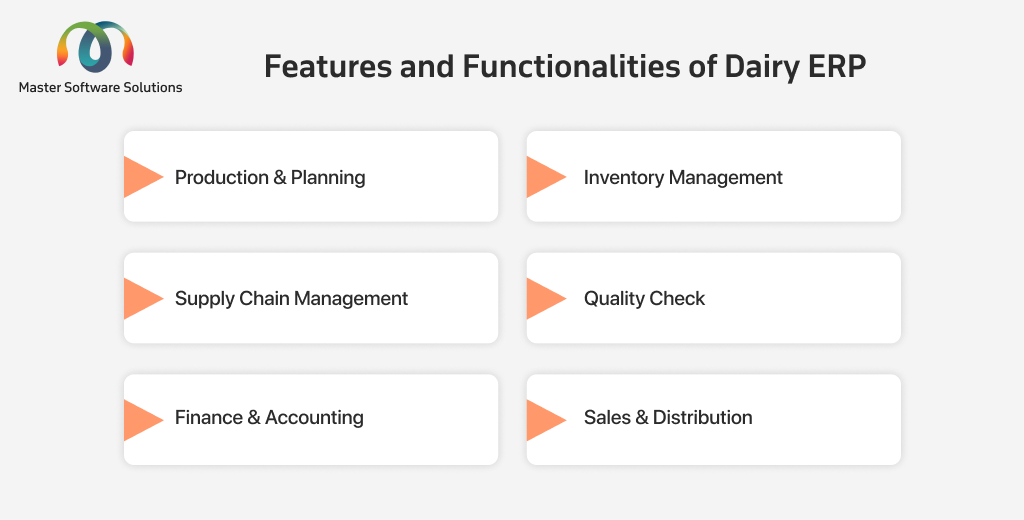Click orange arrow beside Sales & Distribution
Screen dimensions: 1024x520
547,420
